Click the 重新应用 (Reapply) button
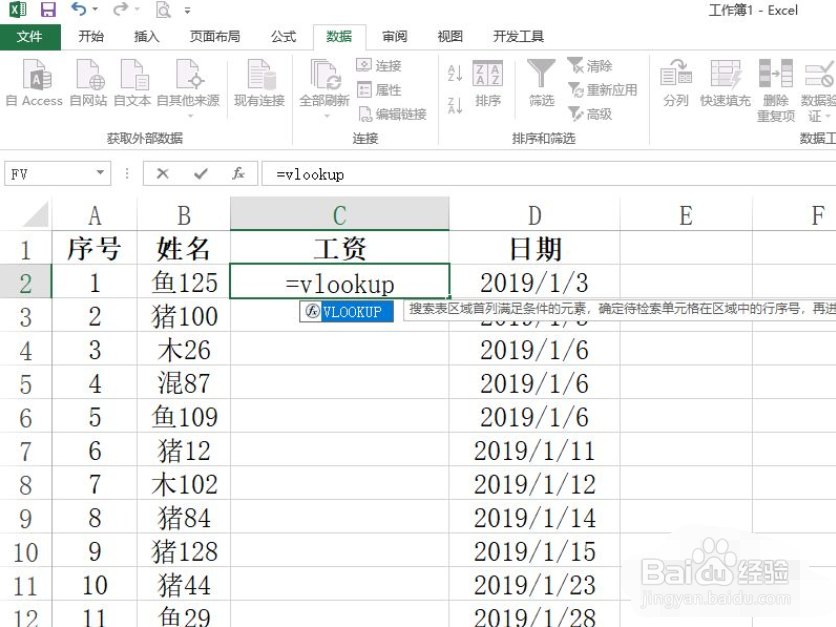Screen dimensions: 836x627 [x=602, y=90]
